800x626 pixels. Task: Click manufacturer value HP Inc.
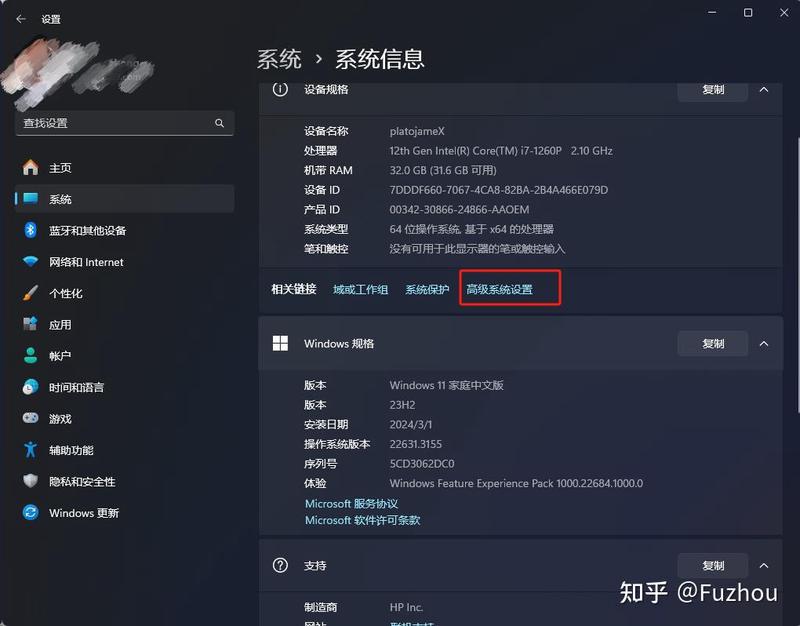pos(406,607)
